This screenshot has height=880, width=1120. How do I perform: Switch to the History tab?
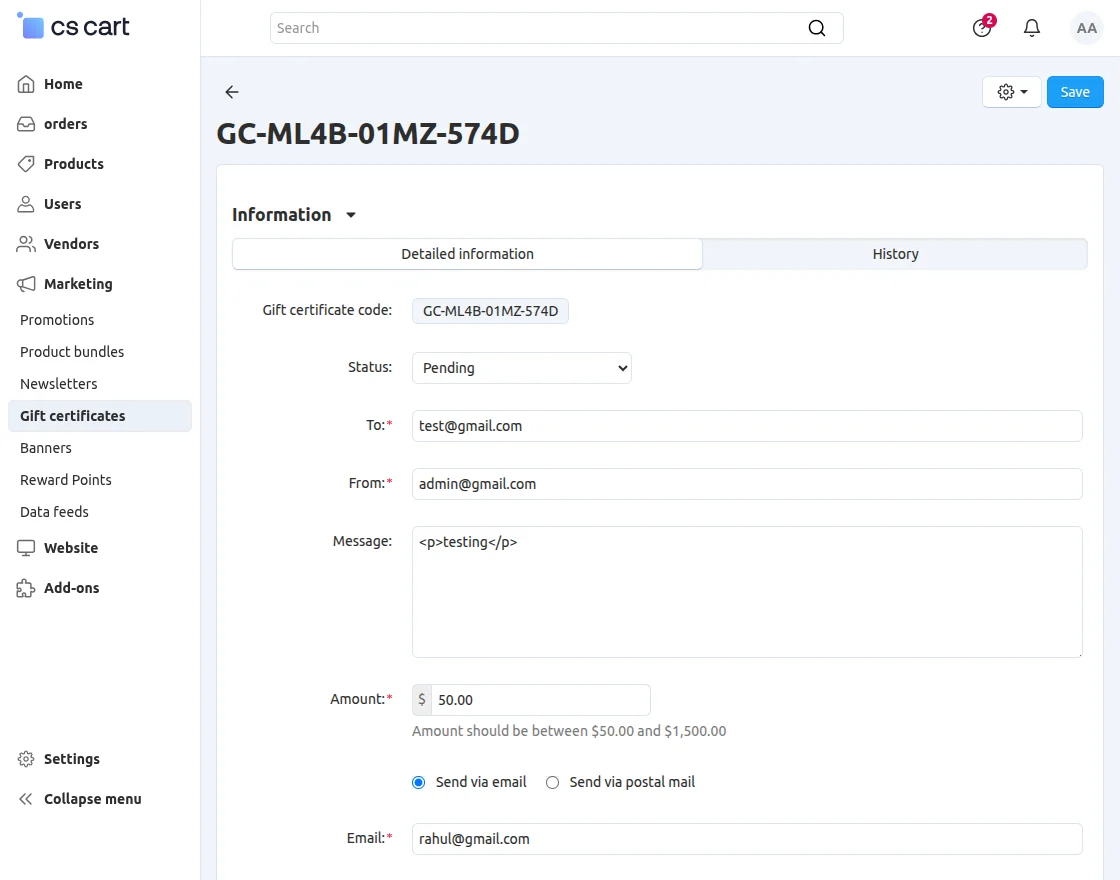[x=895, y=254]
